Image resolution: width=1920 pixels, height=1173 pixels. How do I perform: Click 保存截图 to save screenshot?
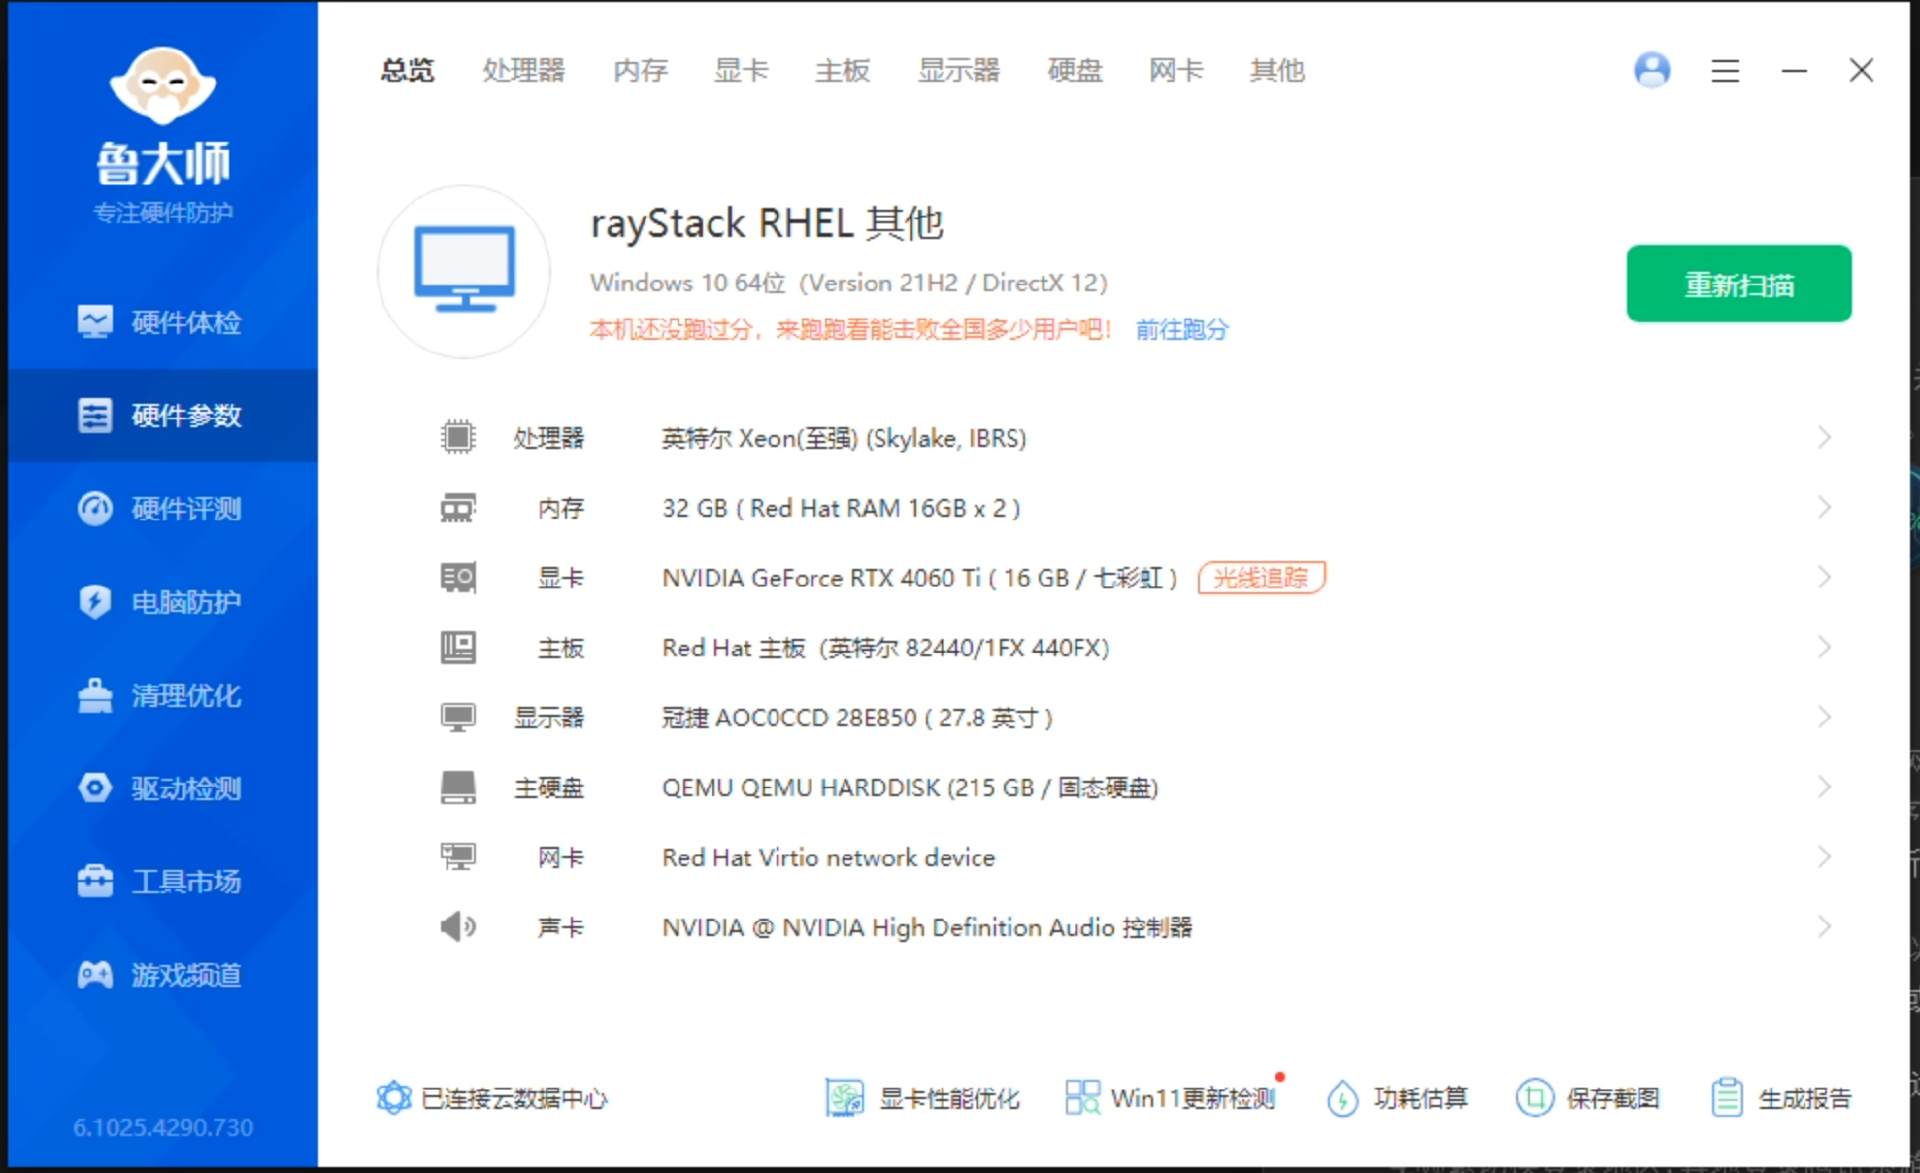(1588, 1098)
